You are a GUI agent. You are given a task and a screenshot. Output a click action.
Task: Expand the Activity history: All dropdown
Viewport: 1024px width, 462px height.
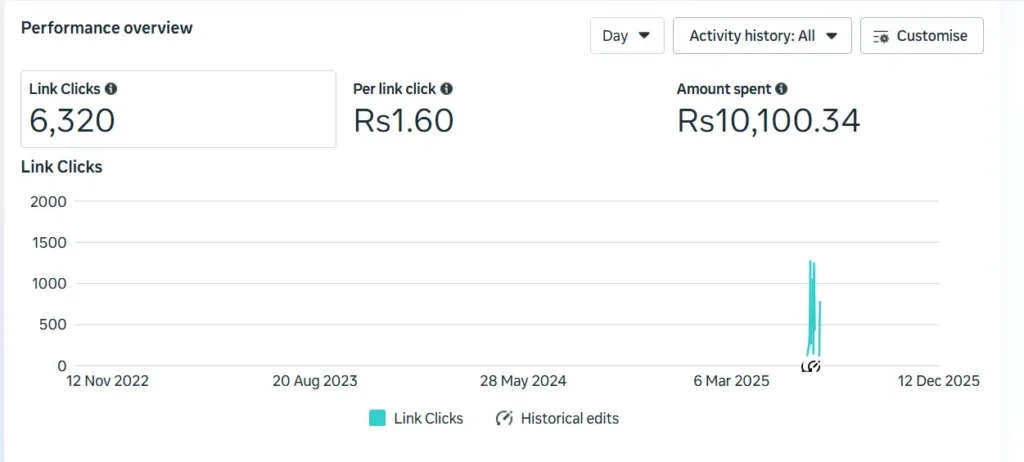click(x=762, y=36)
